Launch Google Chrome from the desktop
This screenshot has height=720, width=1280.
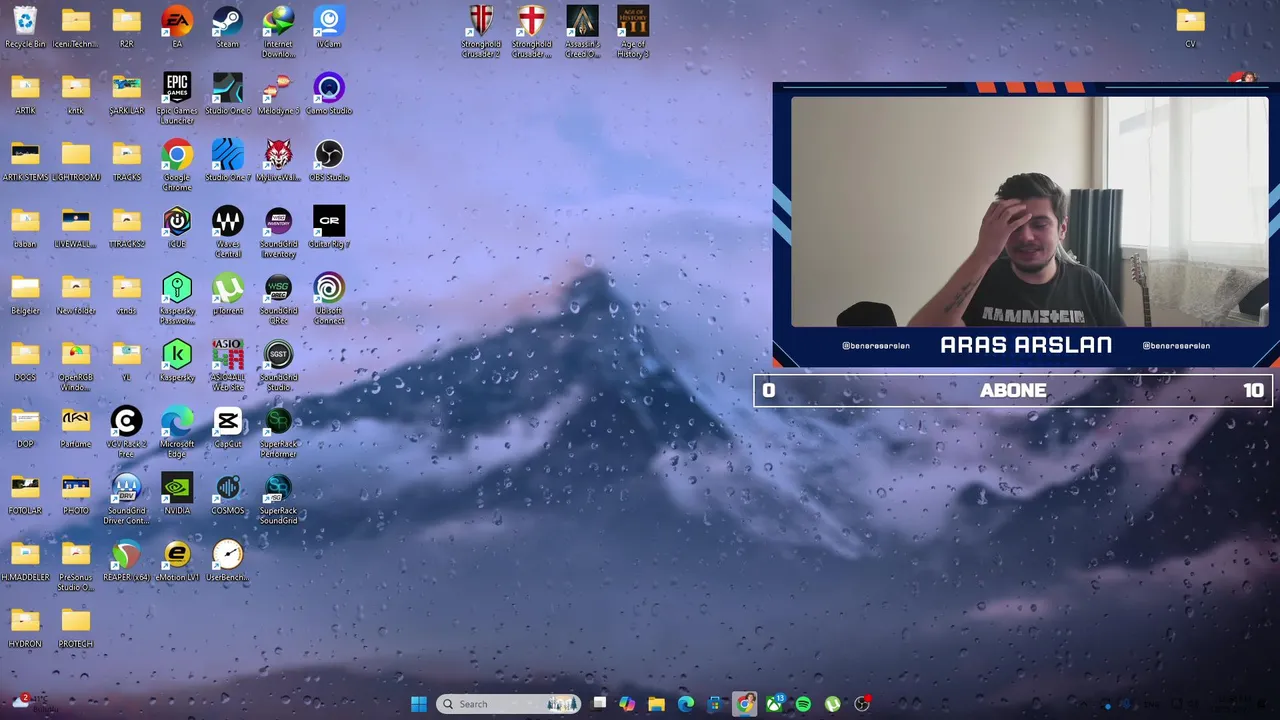pos(177,165)
